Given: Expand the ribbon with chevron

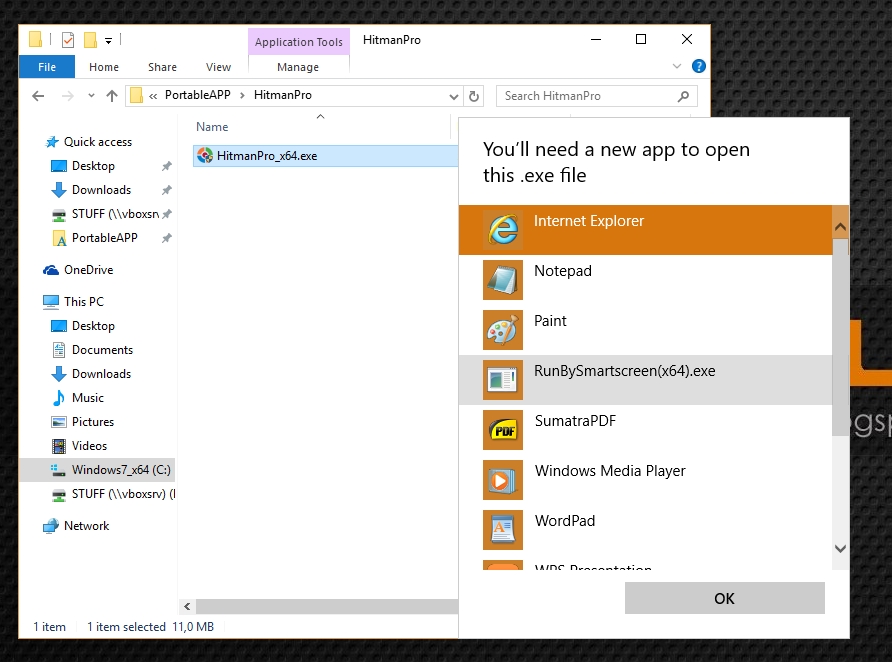Looking at the screenshot, I should click(x=677, y=66).
